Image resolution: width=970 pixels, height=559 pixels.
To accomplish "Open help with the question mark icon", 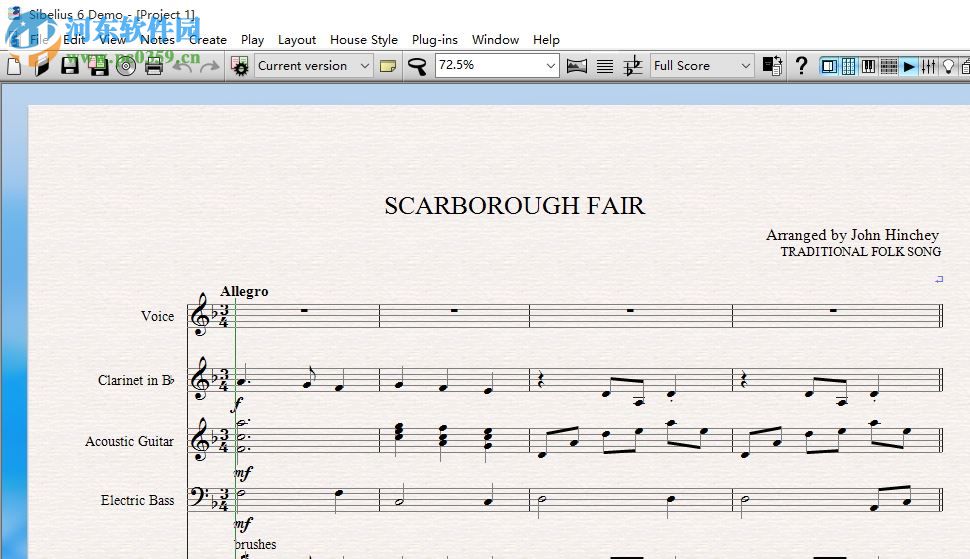I will (x=801, y=66).
